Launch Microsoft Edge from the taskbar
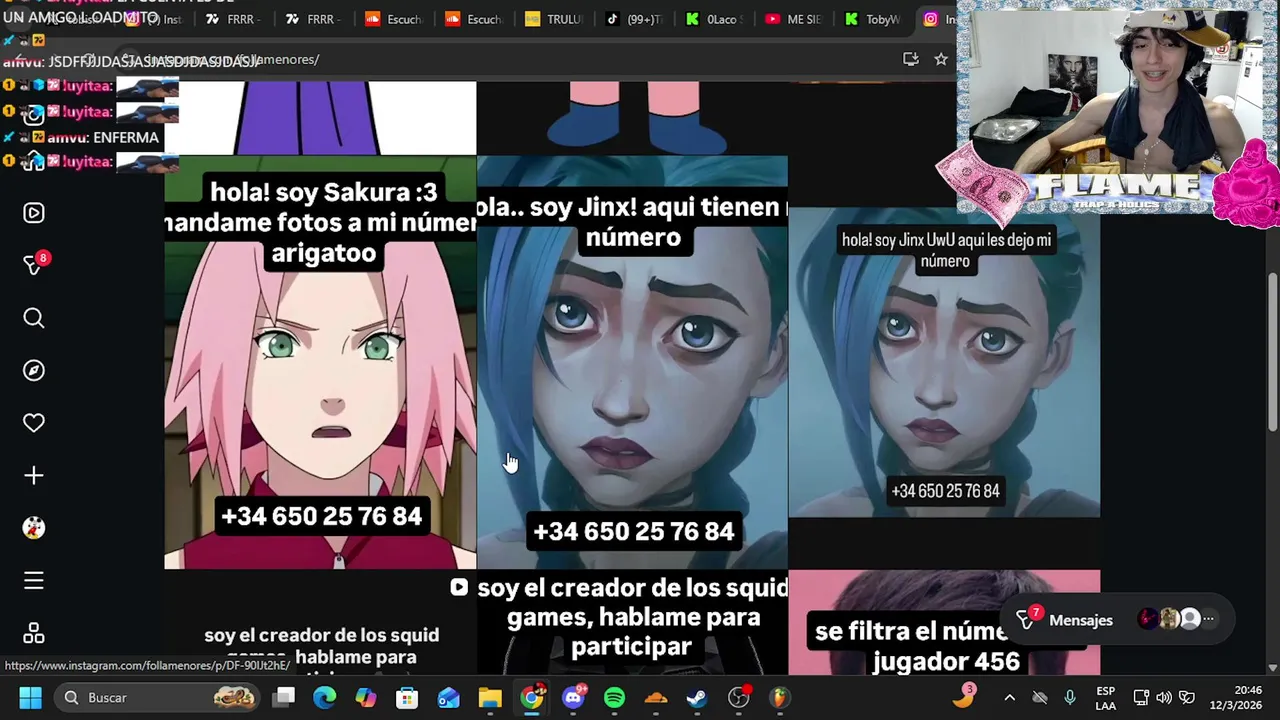Viewport: 1280px width, 720px height. pyautogui.click(x=325, y=697)
